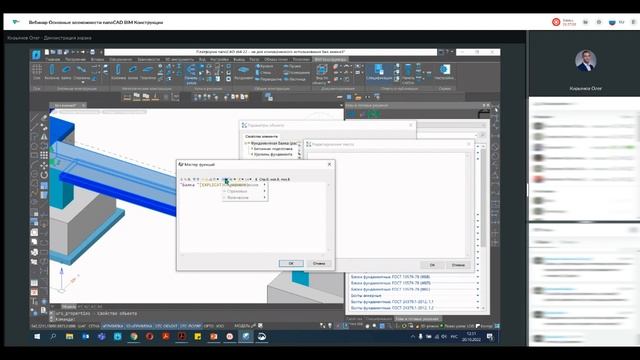The width and height of the screenshot is (640, 360).
Task: Open File Explorer from Windows taskbar
Action: tap(69, 337)
